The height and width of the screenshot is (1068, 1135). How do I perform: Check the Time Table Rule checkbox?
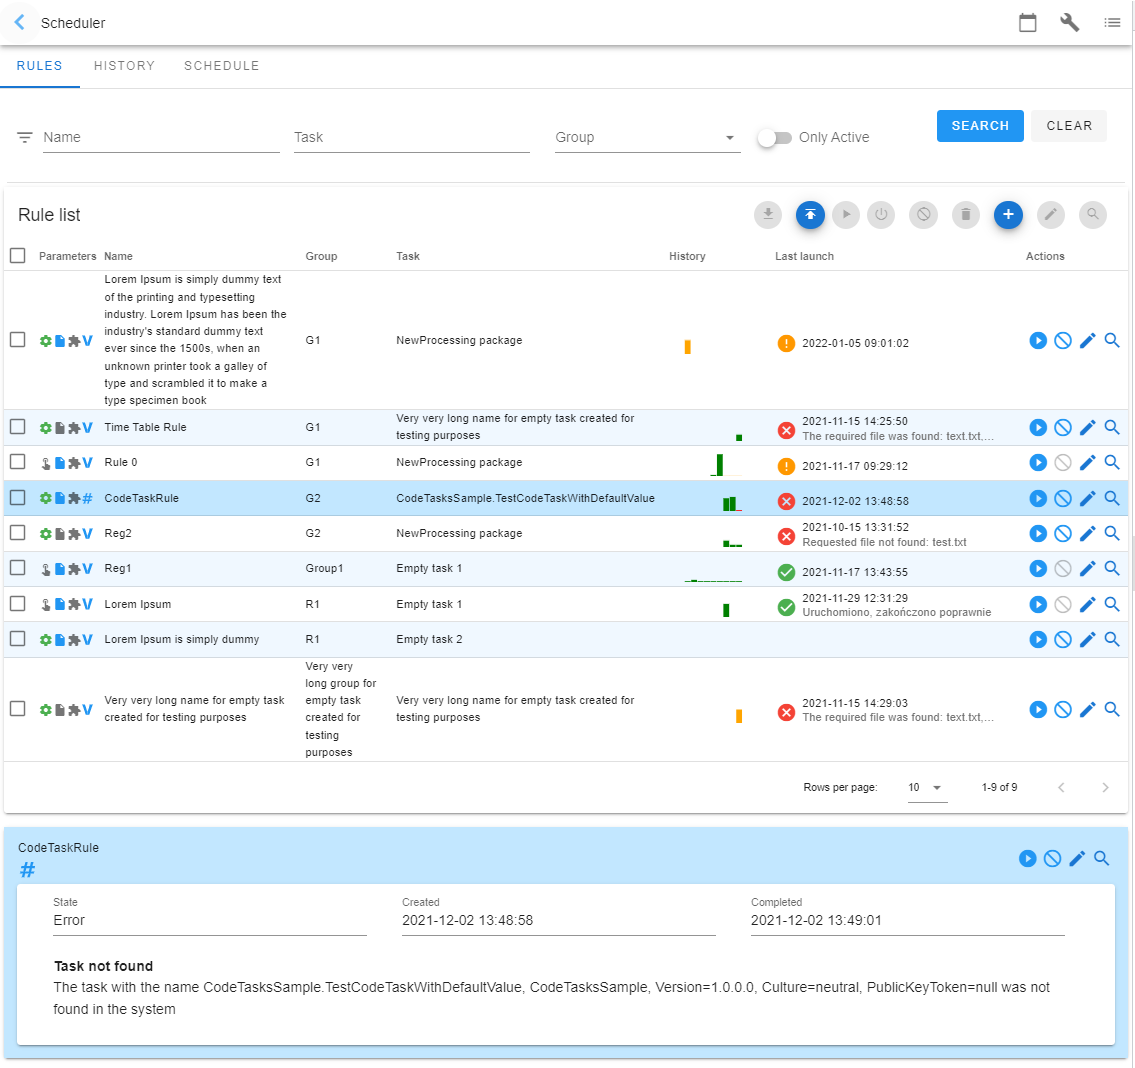tap(17, 427)
